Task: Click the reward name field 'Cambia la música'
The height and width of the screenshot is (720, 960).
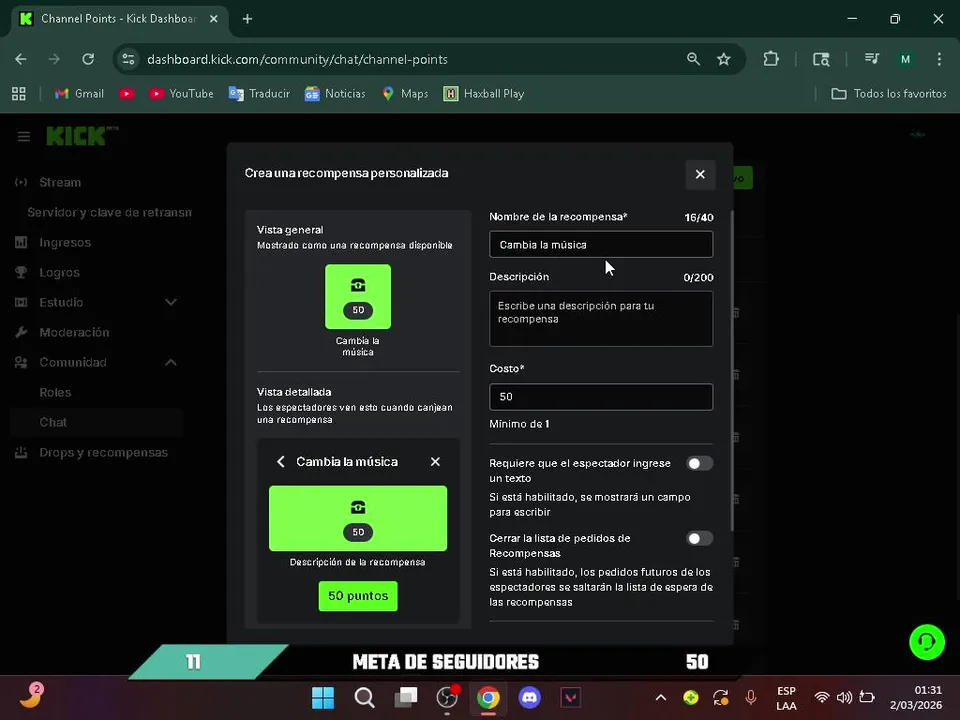Action: tap(601, 244)
